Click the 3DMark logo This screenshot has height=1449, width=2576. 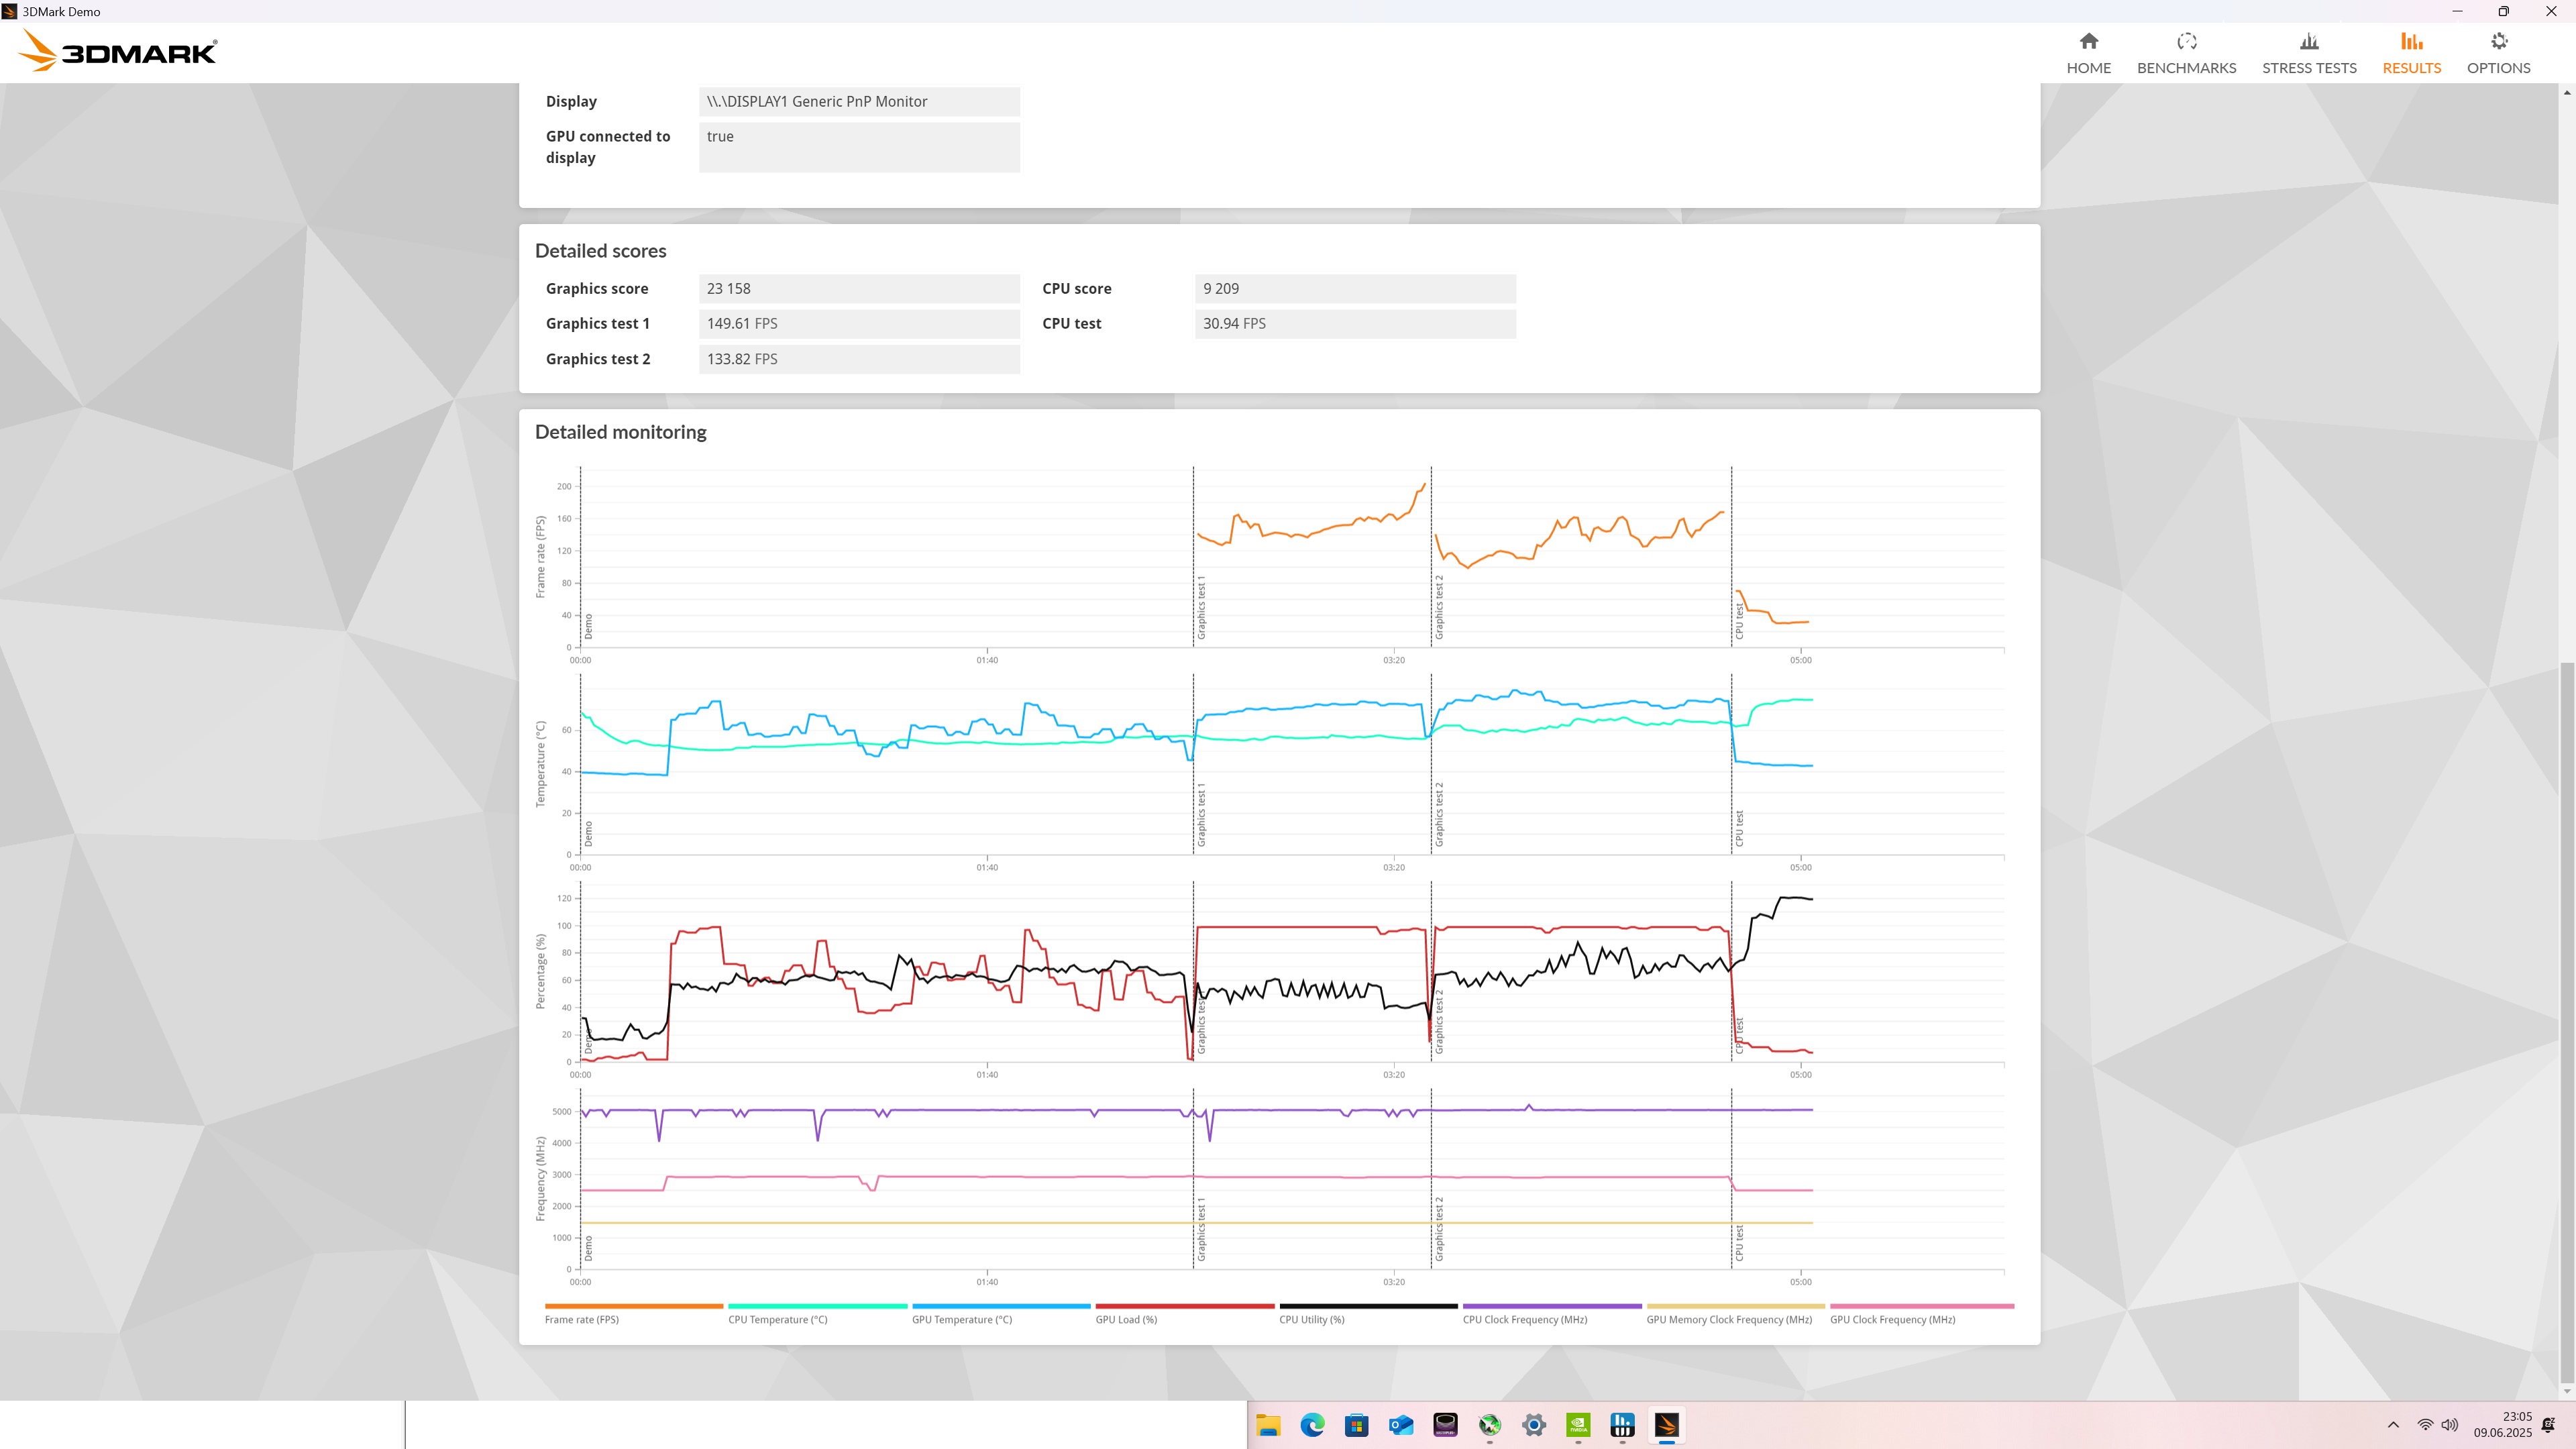pyautogui.click(x=118, y=51)
